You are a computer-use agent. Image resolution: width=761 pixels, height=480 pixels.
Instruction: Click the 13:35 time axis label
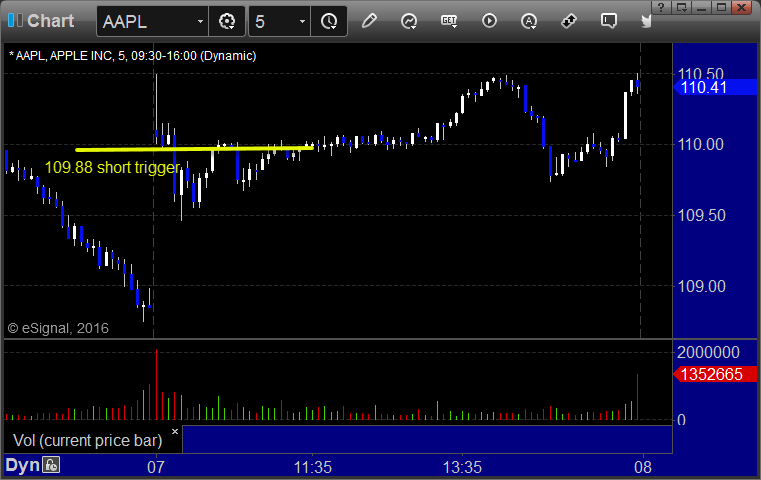click(x=462, y=467)
